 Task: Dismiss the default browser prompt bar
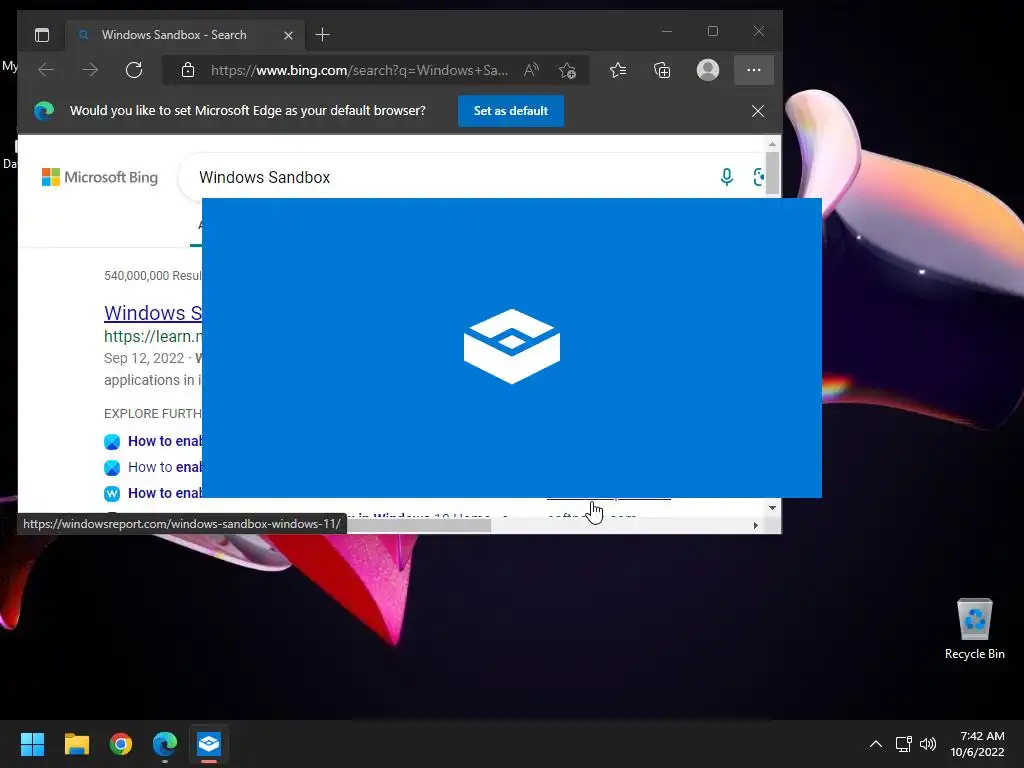point(758,111)
